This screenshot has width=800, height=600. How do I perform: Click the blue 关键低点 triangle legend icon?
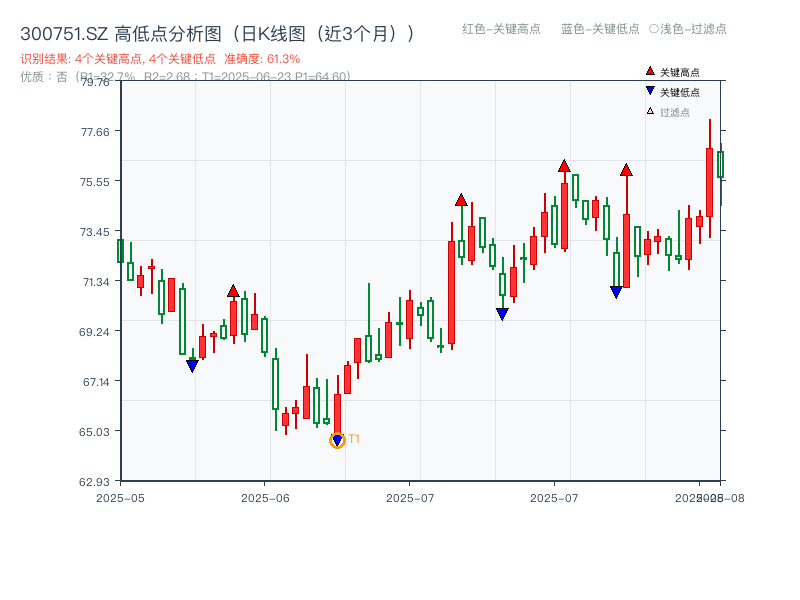point(650,91)
